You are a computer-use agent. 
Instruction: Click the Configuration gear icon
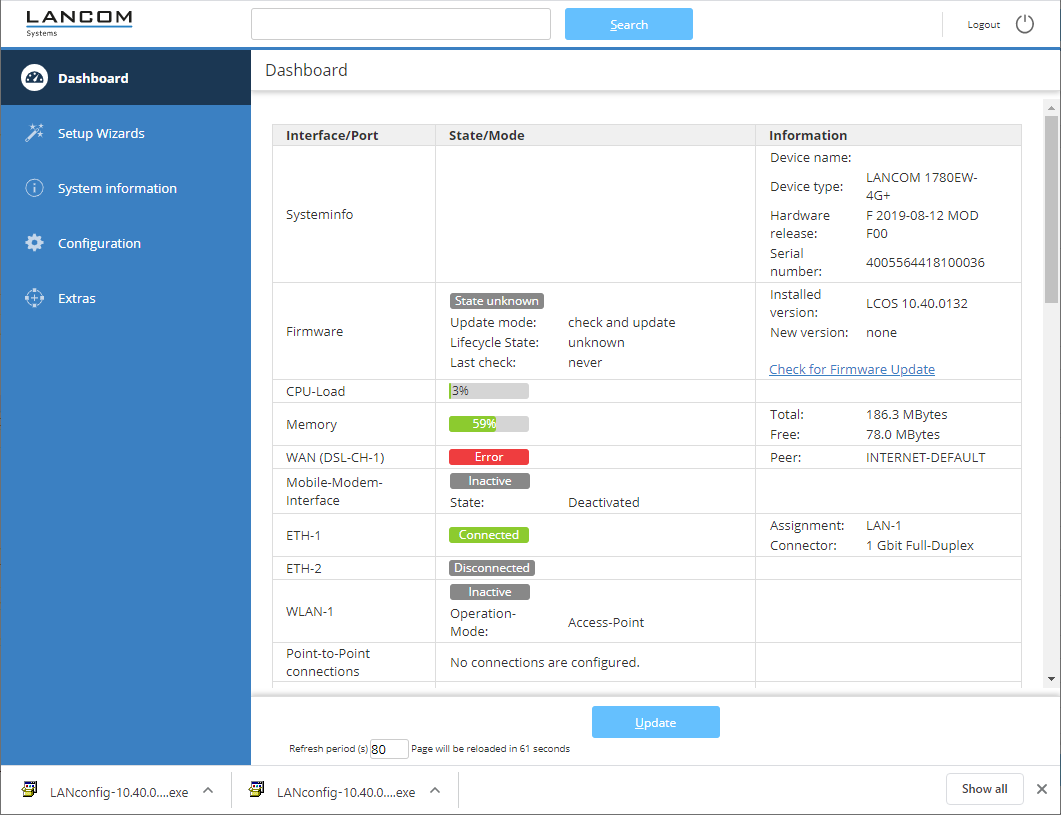click(x=34, y=243)
